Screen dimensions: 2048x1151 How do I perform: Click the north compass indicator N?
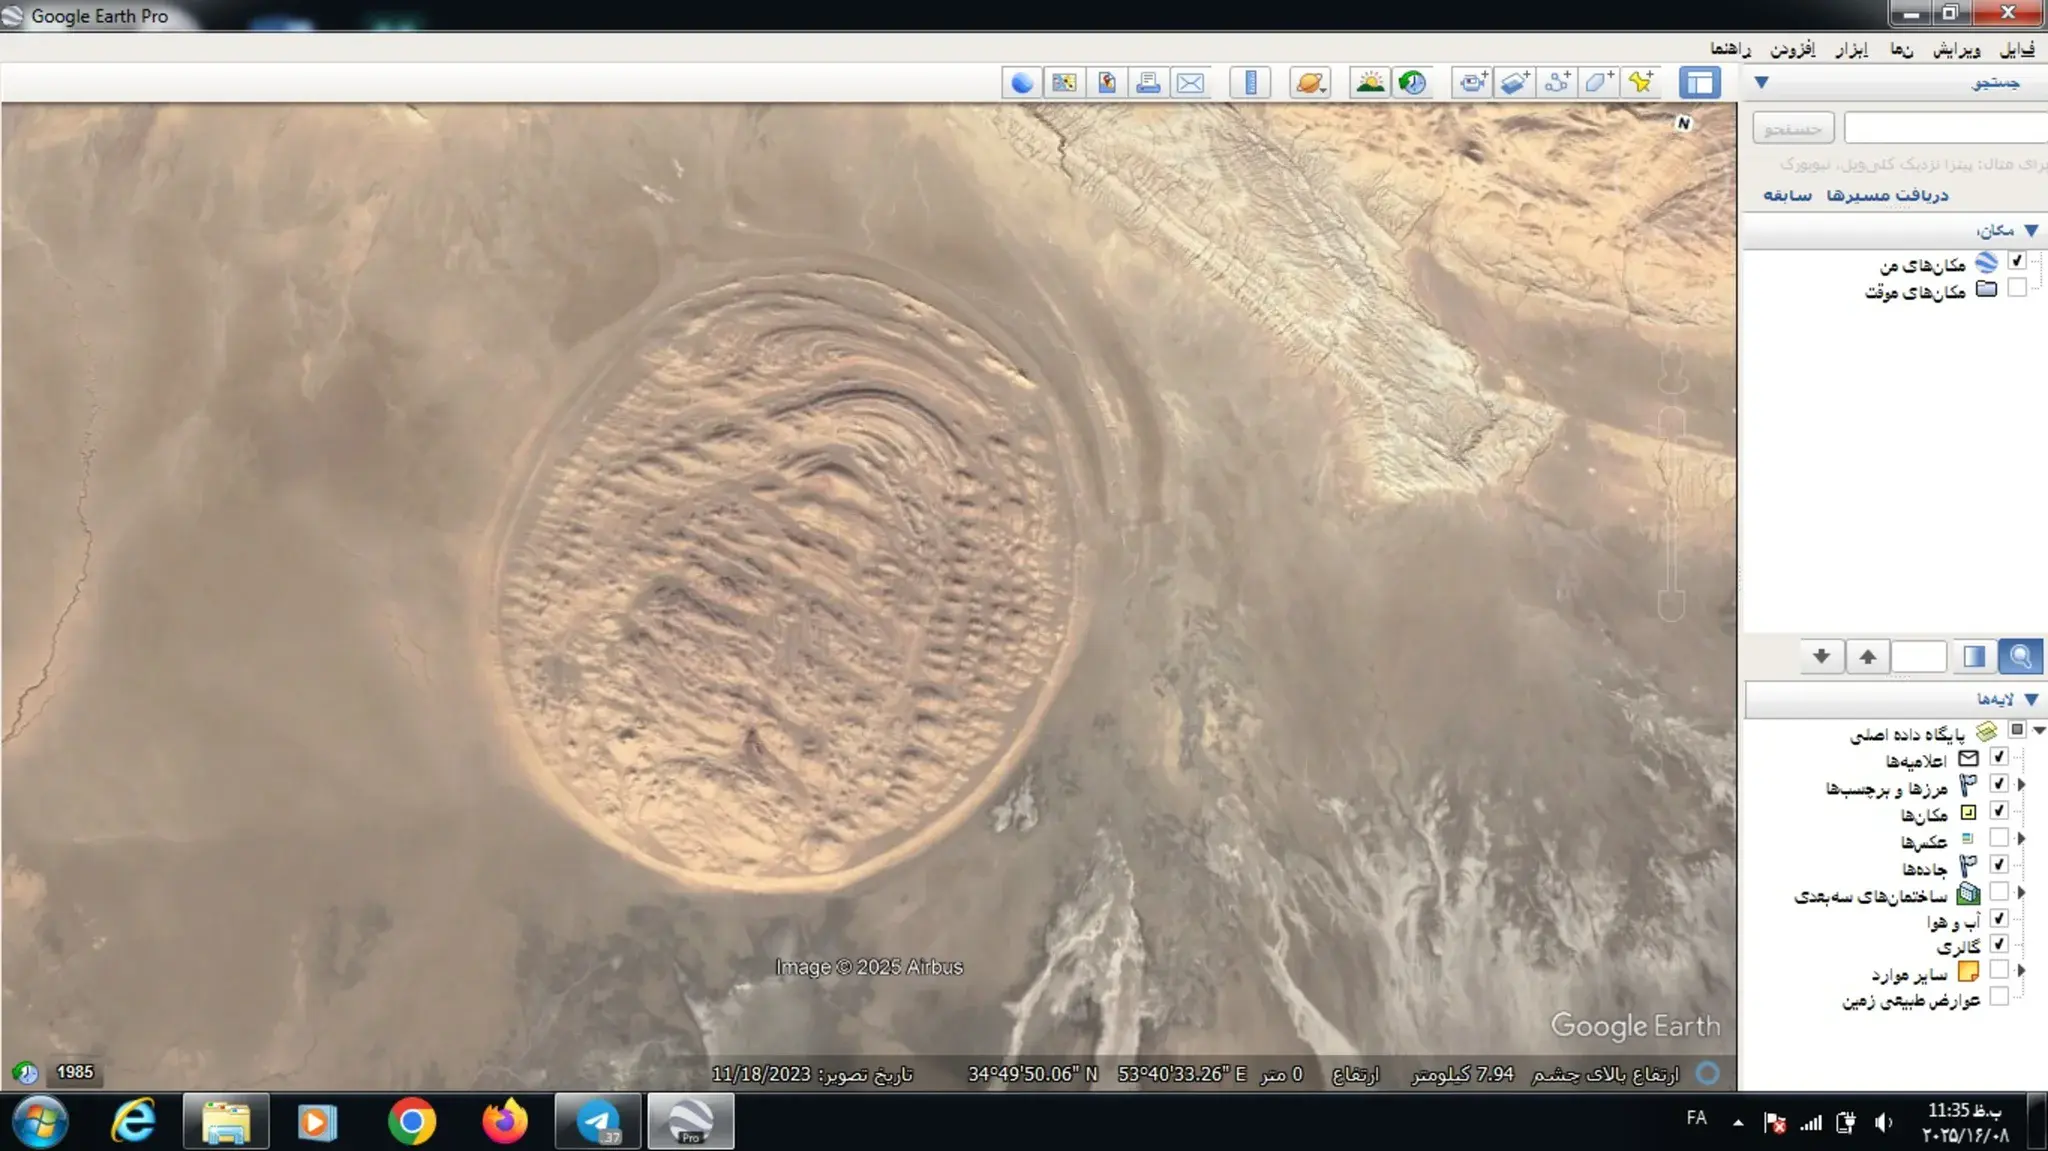(1684, 123)
